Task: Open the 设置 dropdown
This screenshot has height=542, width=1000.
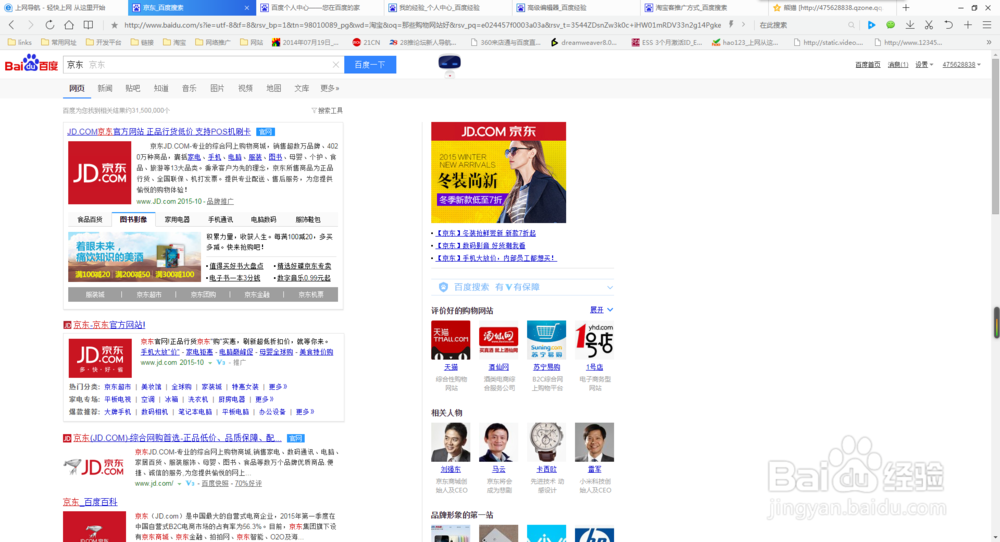Action: tap(924, 64)
